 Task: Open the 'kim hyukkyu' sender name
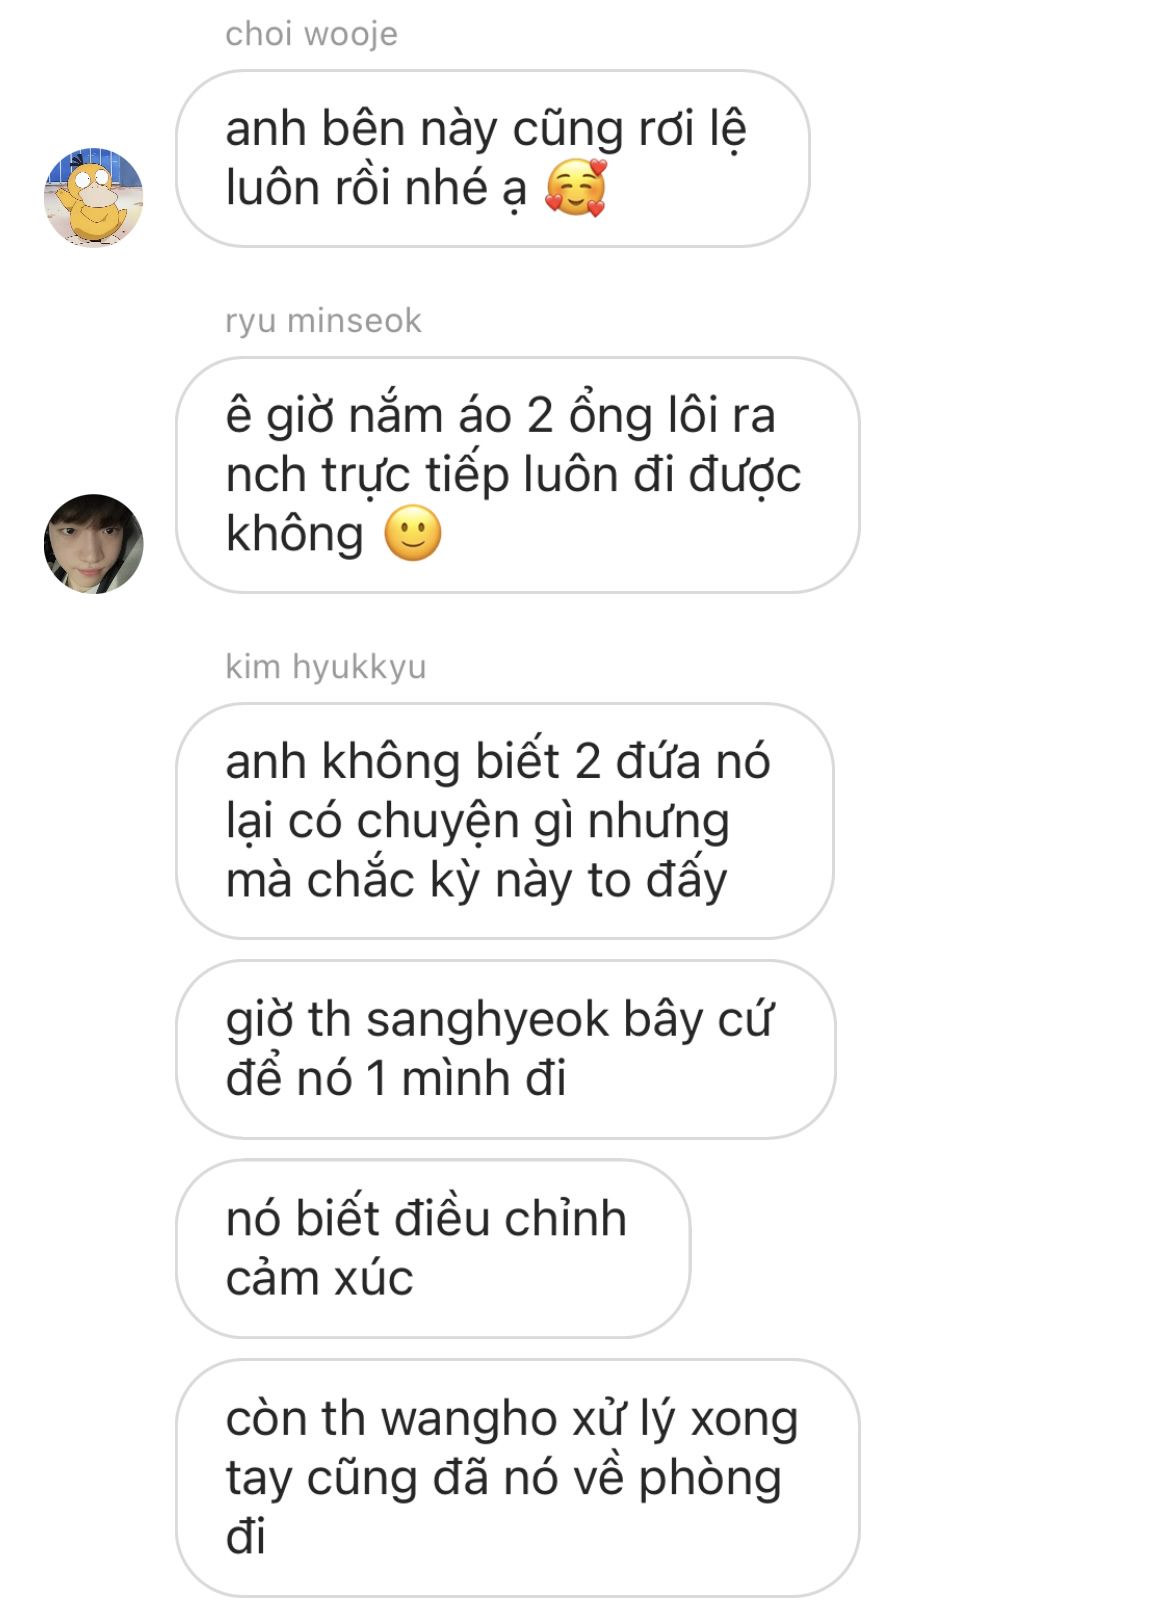(325, 666)
